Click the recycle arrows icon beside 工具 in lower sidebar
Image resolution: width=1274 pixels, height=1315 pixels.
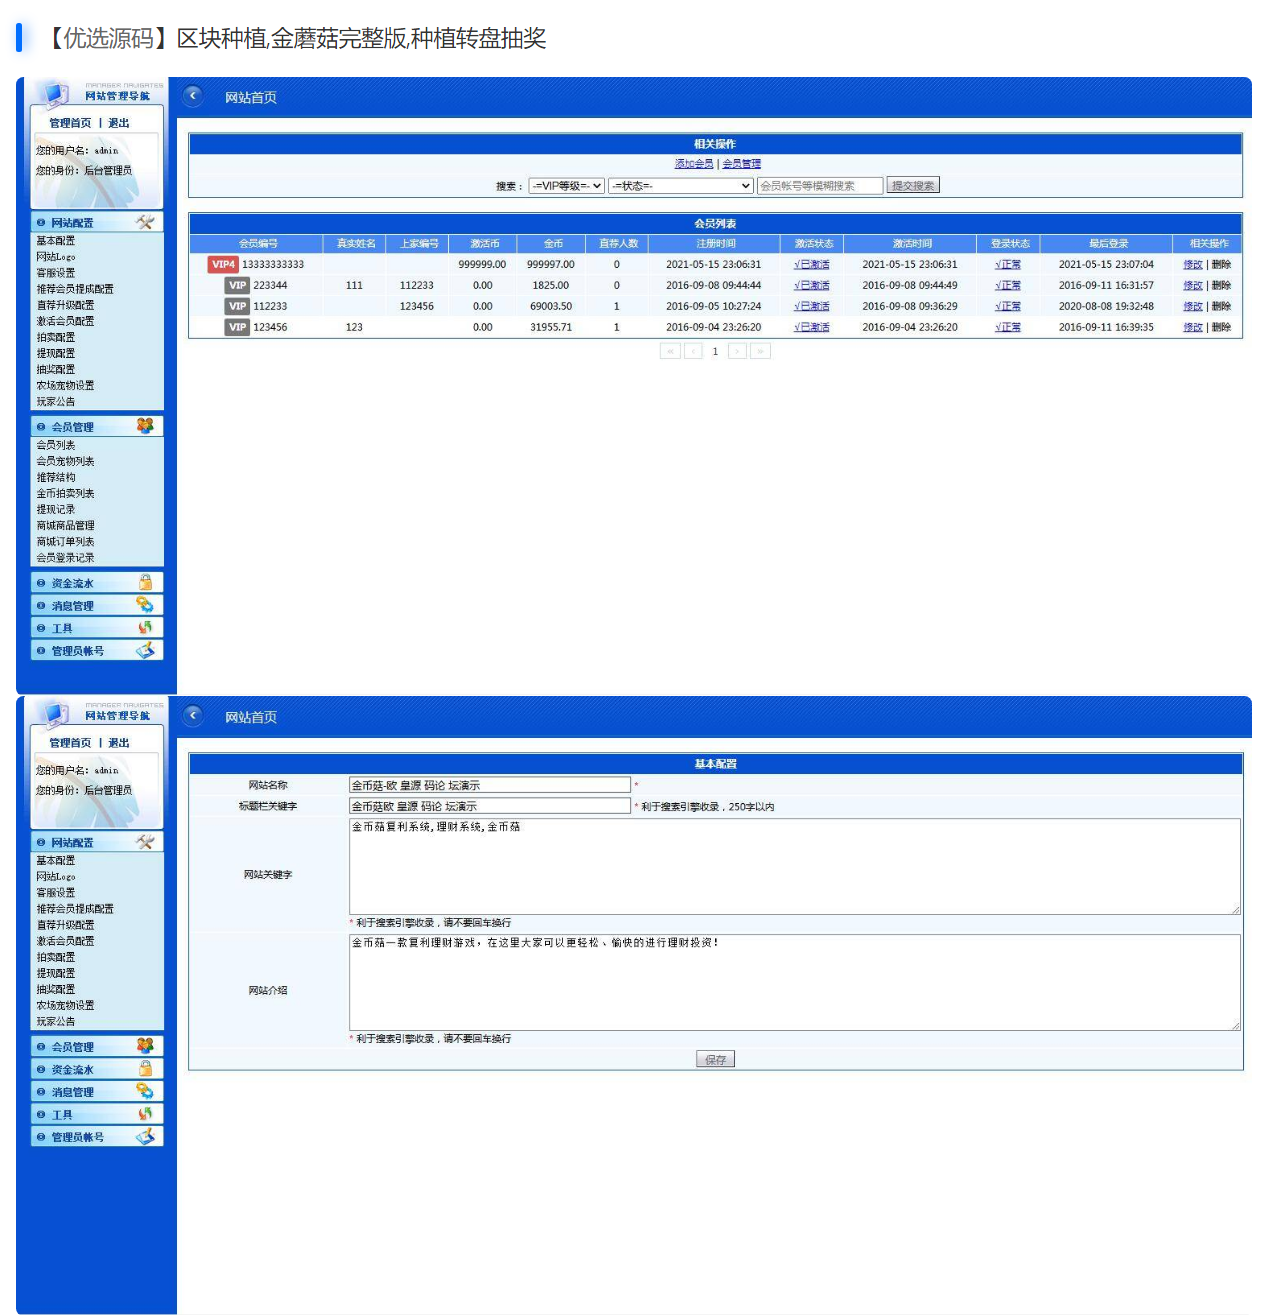click(x=145, y=1113)
